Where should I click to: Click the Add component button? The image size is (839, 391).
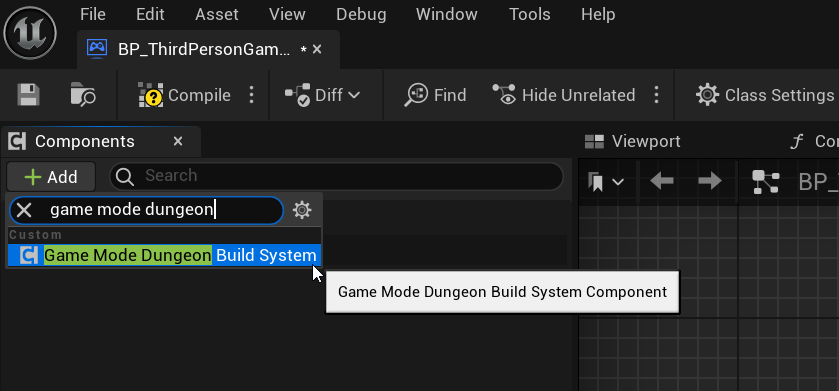pos(51,177)
